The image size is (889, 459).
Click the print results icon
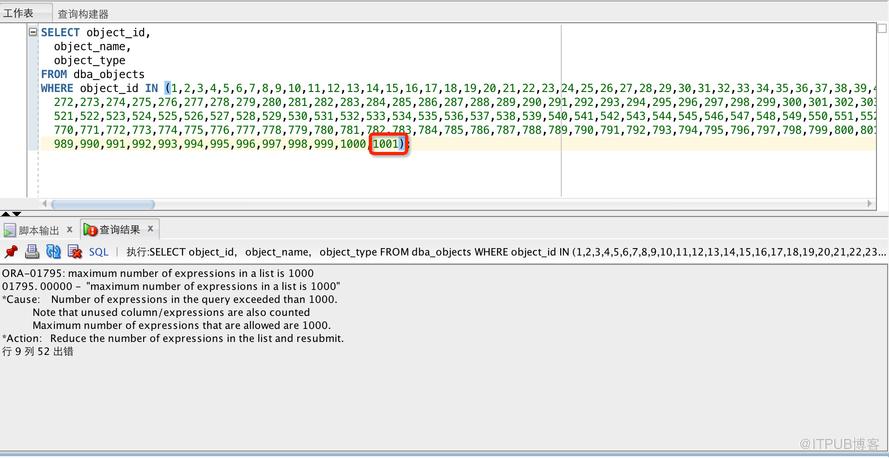(32, 252)
